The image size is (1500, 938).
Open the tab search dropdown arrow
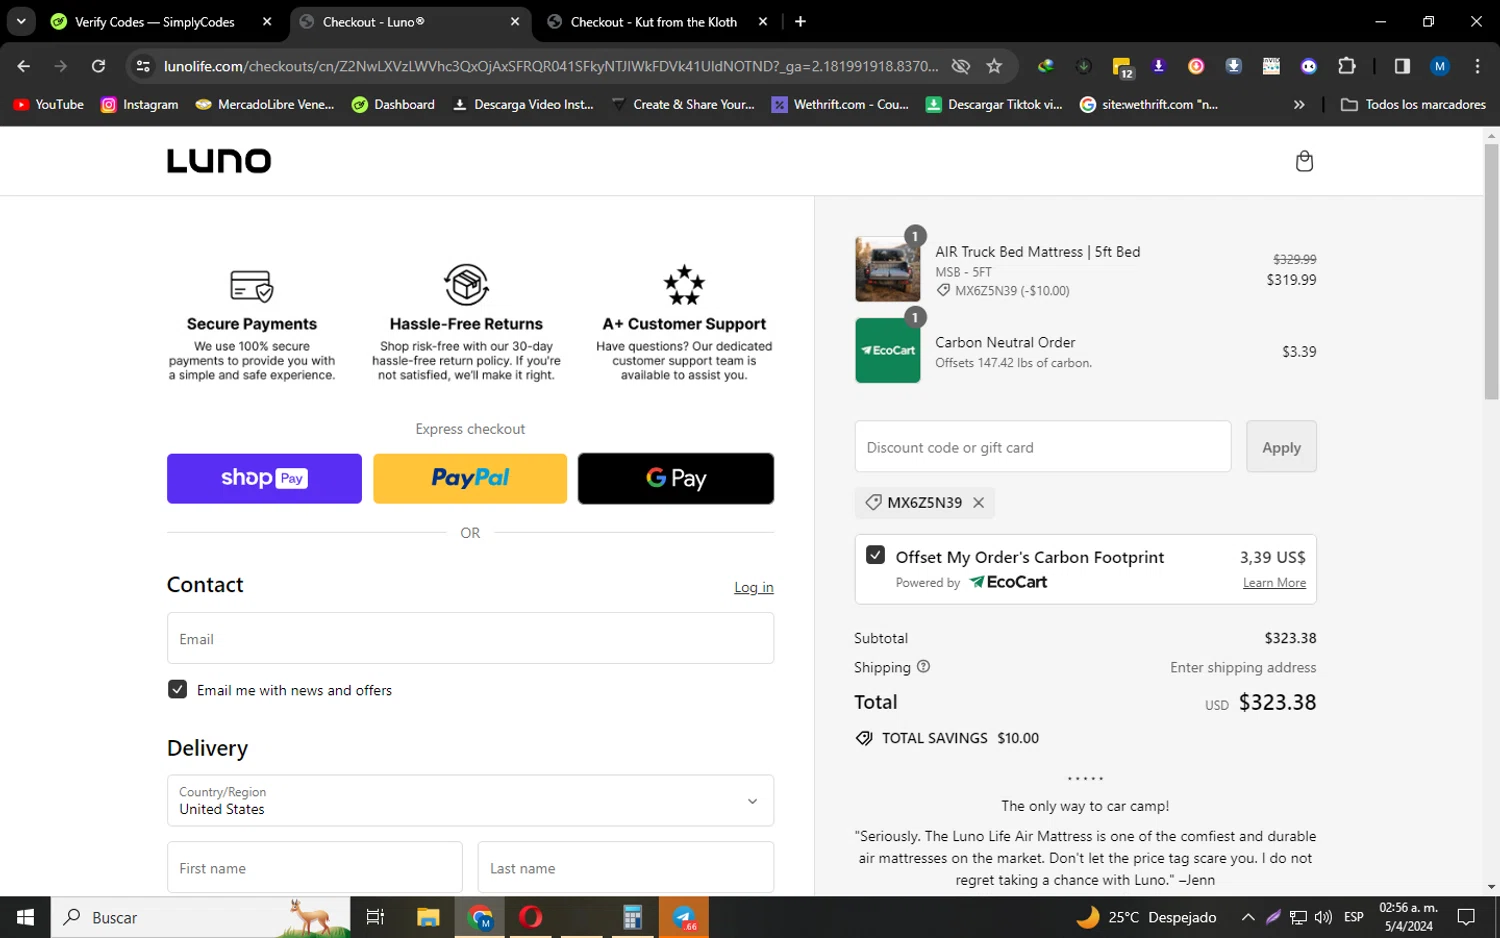pyautogui.click(x=21, y=21)
